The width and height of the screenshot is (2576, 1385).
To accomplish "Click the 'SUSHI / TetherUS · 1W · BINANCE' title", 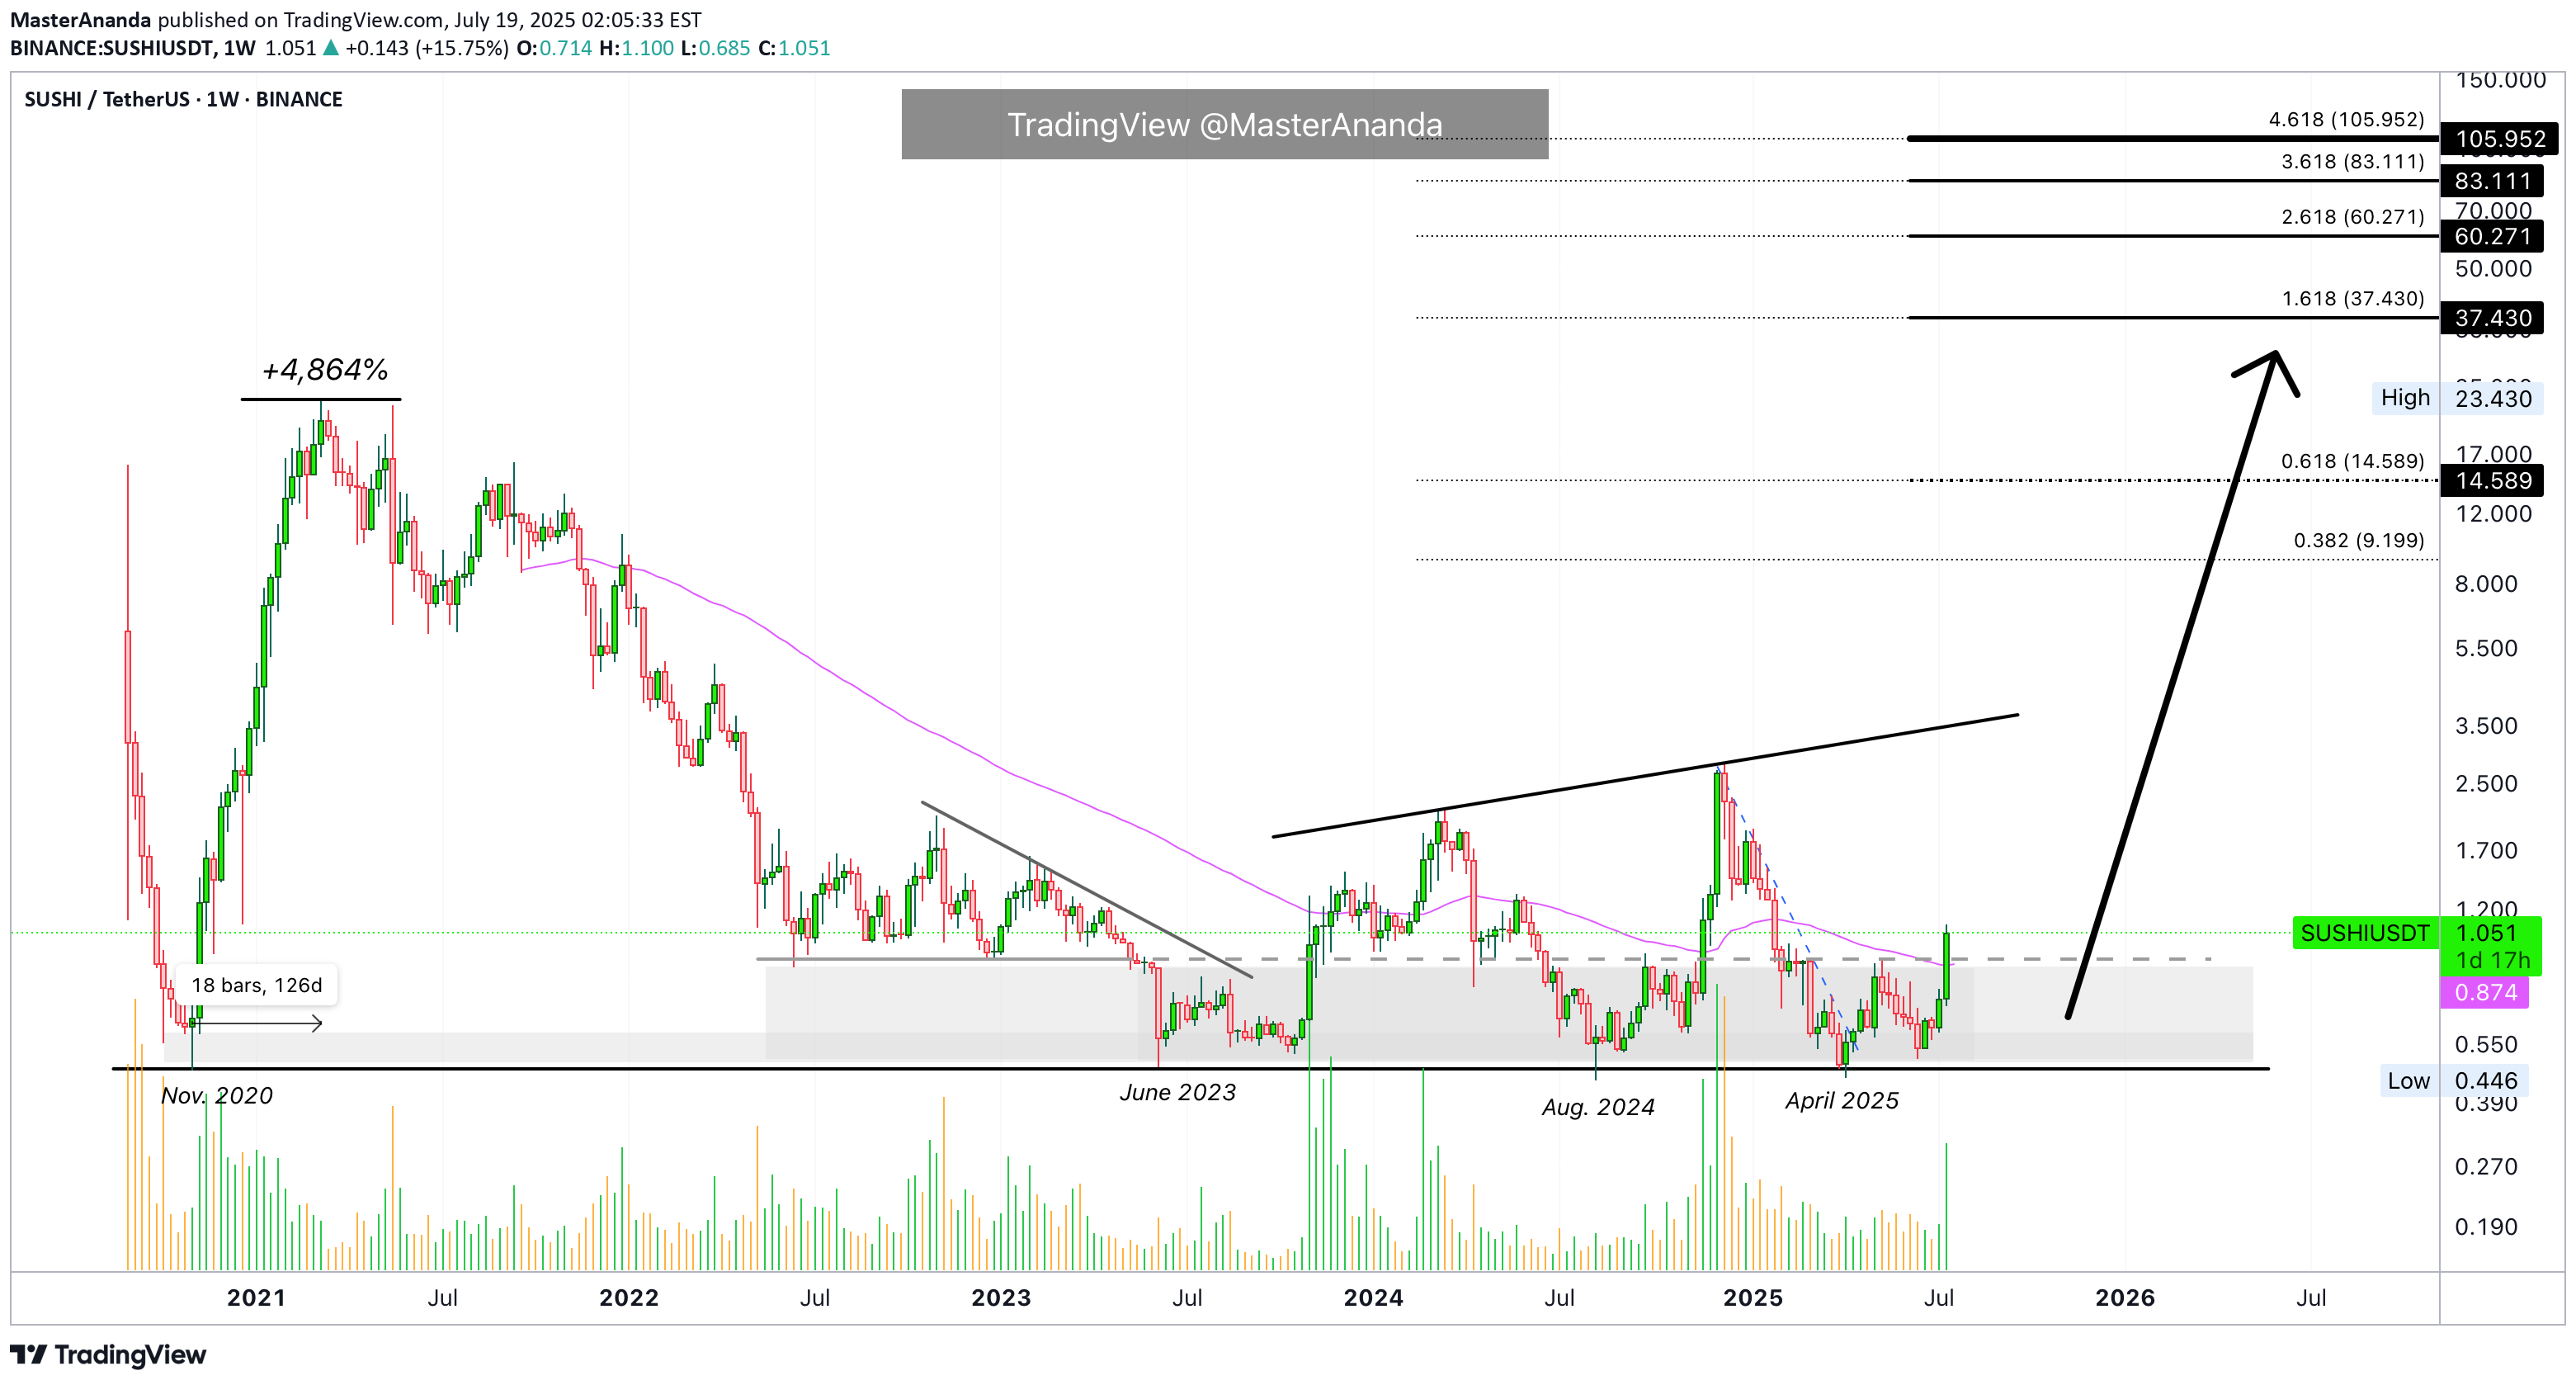I will point(183,99).
